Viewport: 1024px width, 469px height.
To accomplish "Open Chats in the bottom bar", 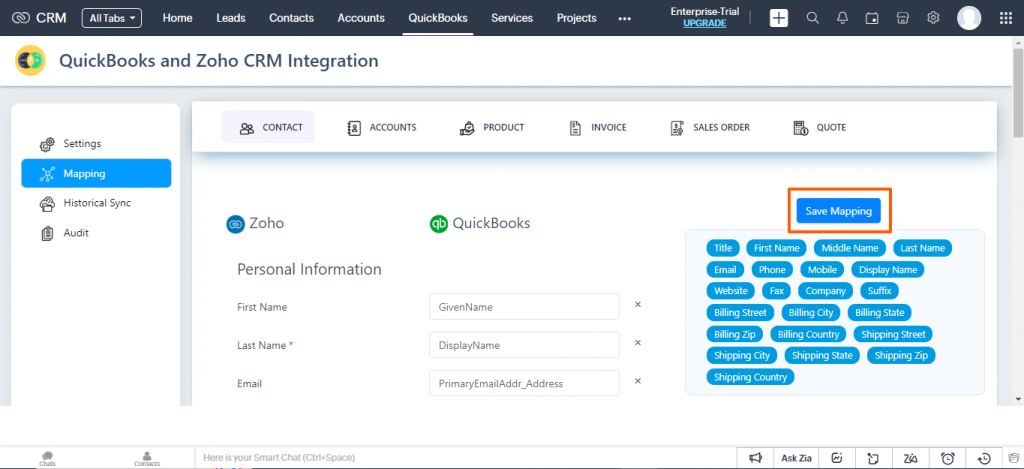I will [x=47, y=459].
